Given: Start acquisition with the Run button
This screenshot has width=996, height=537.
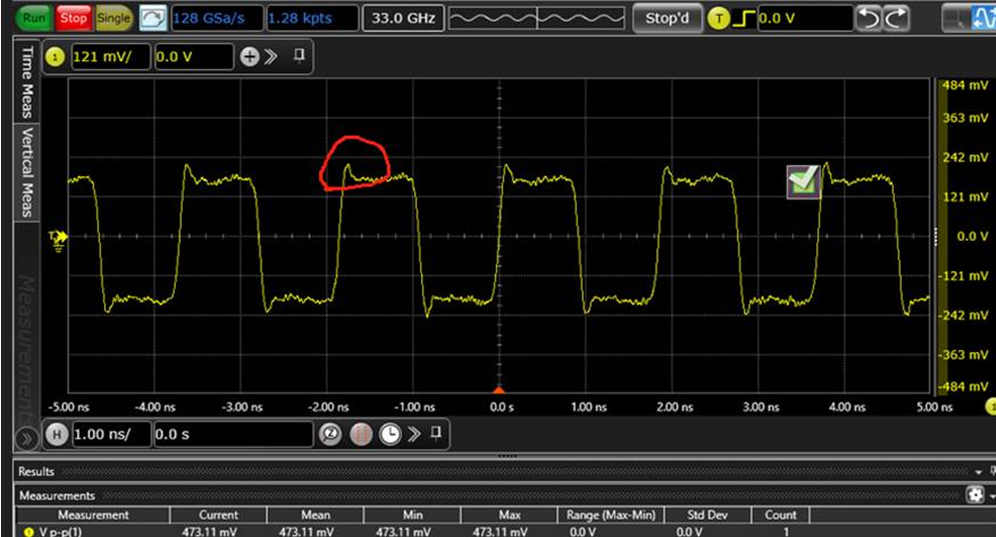Looking at the screenshot, I should [x=34, y=18].
